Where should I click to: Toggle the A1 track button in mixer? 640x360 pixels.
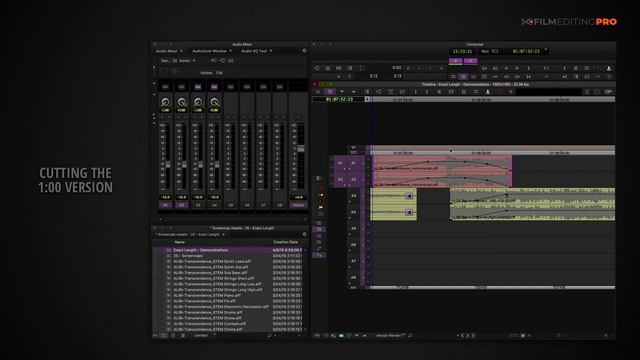(x=165, y=205)
